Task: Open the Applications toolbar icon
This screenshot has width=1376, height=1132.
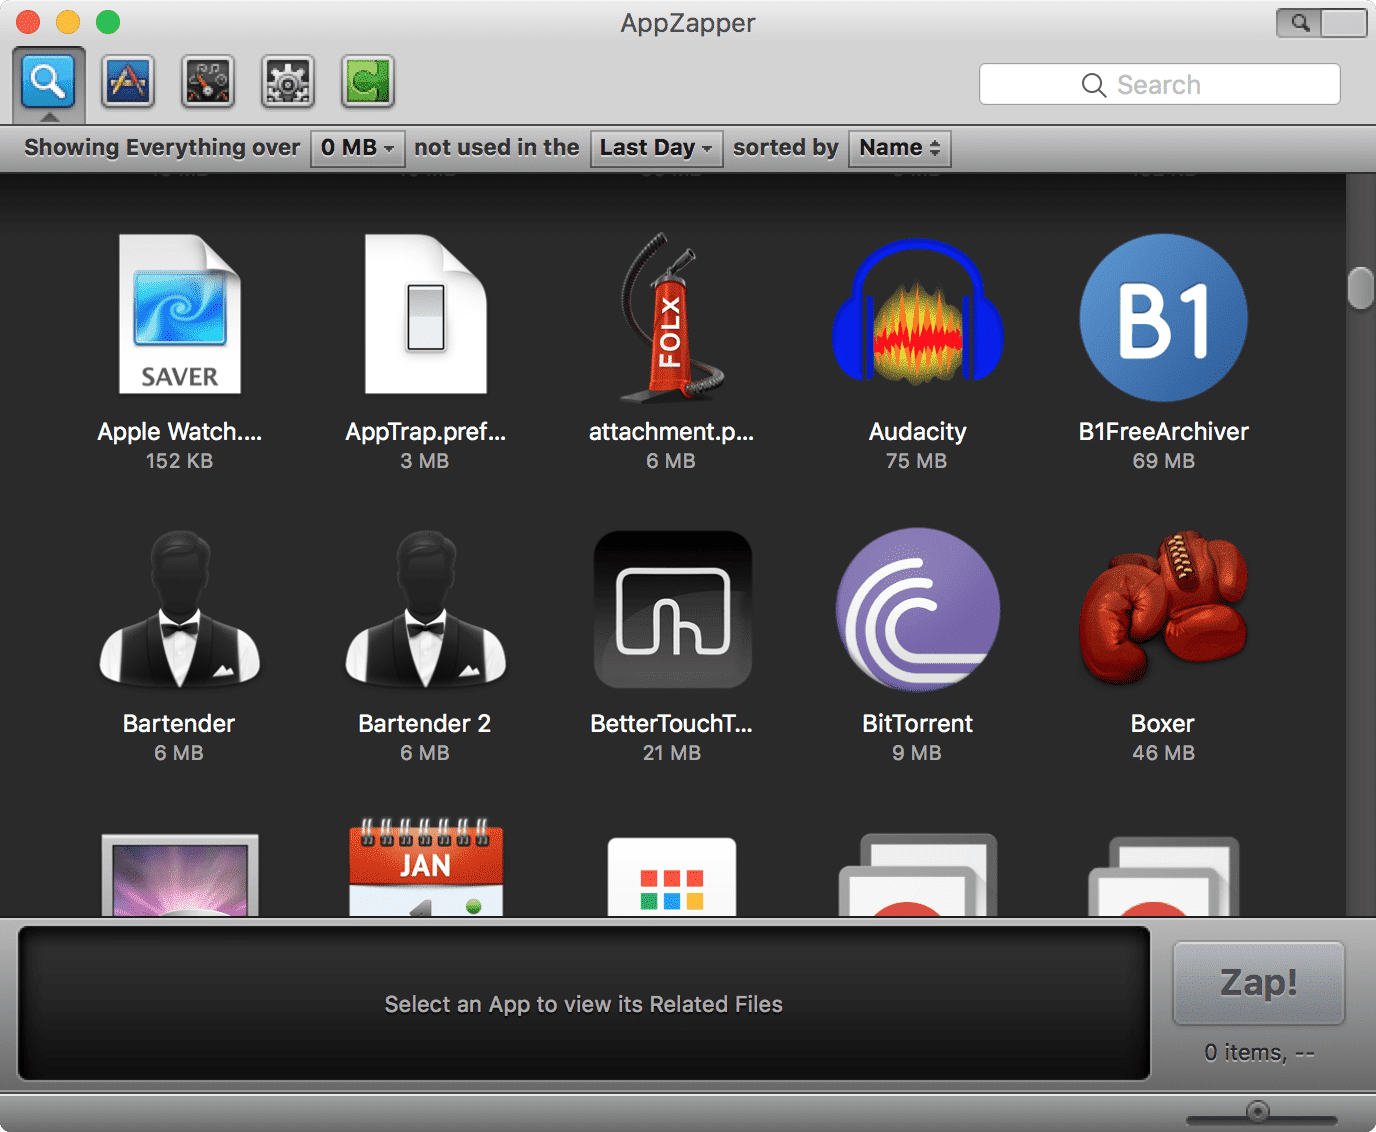Action: click(x=128, y=81)
